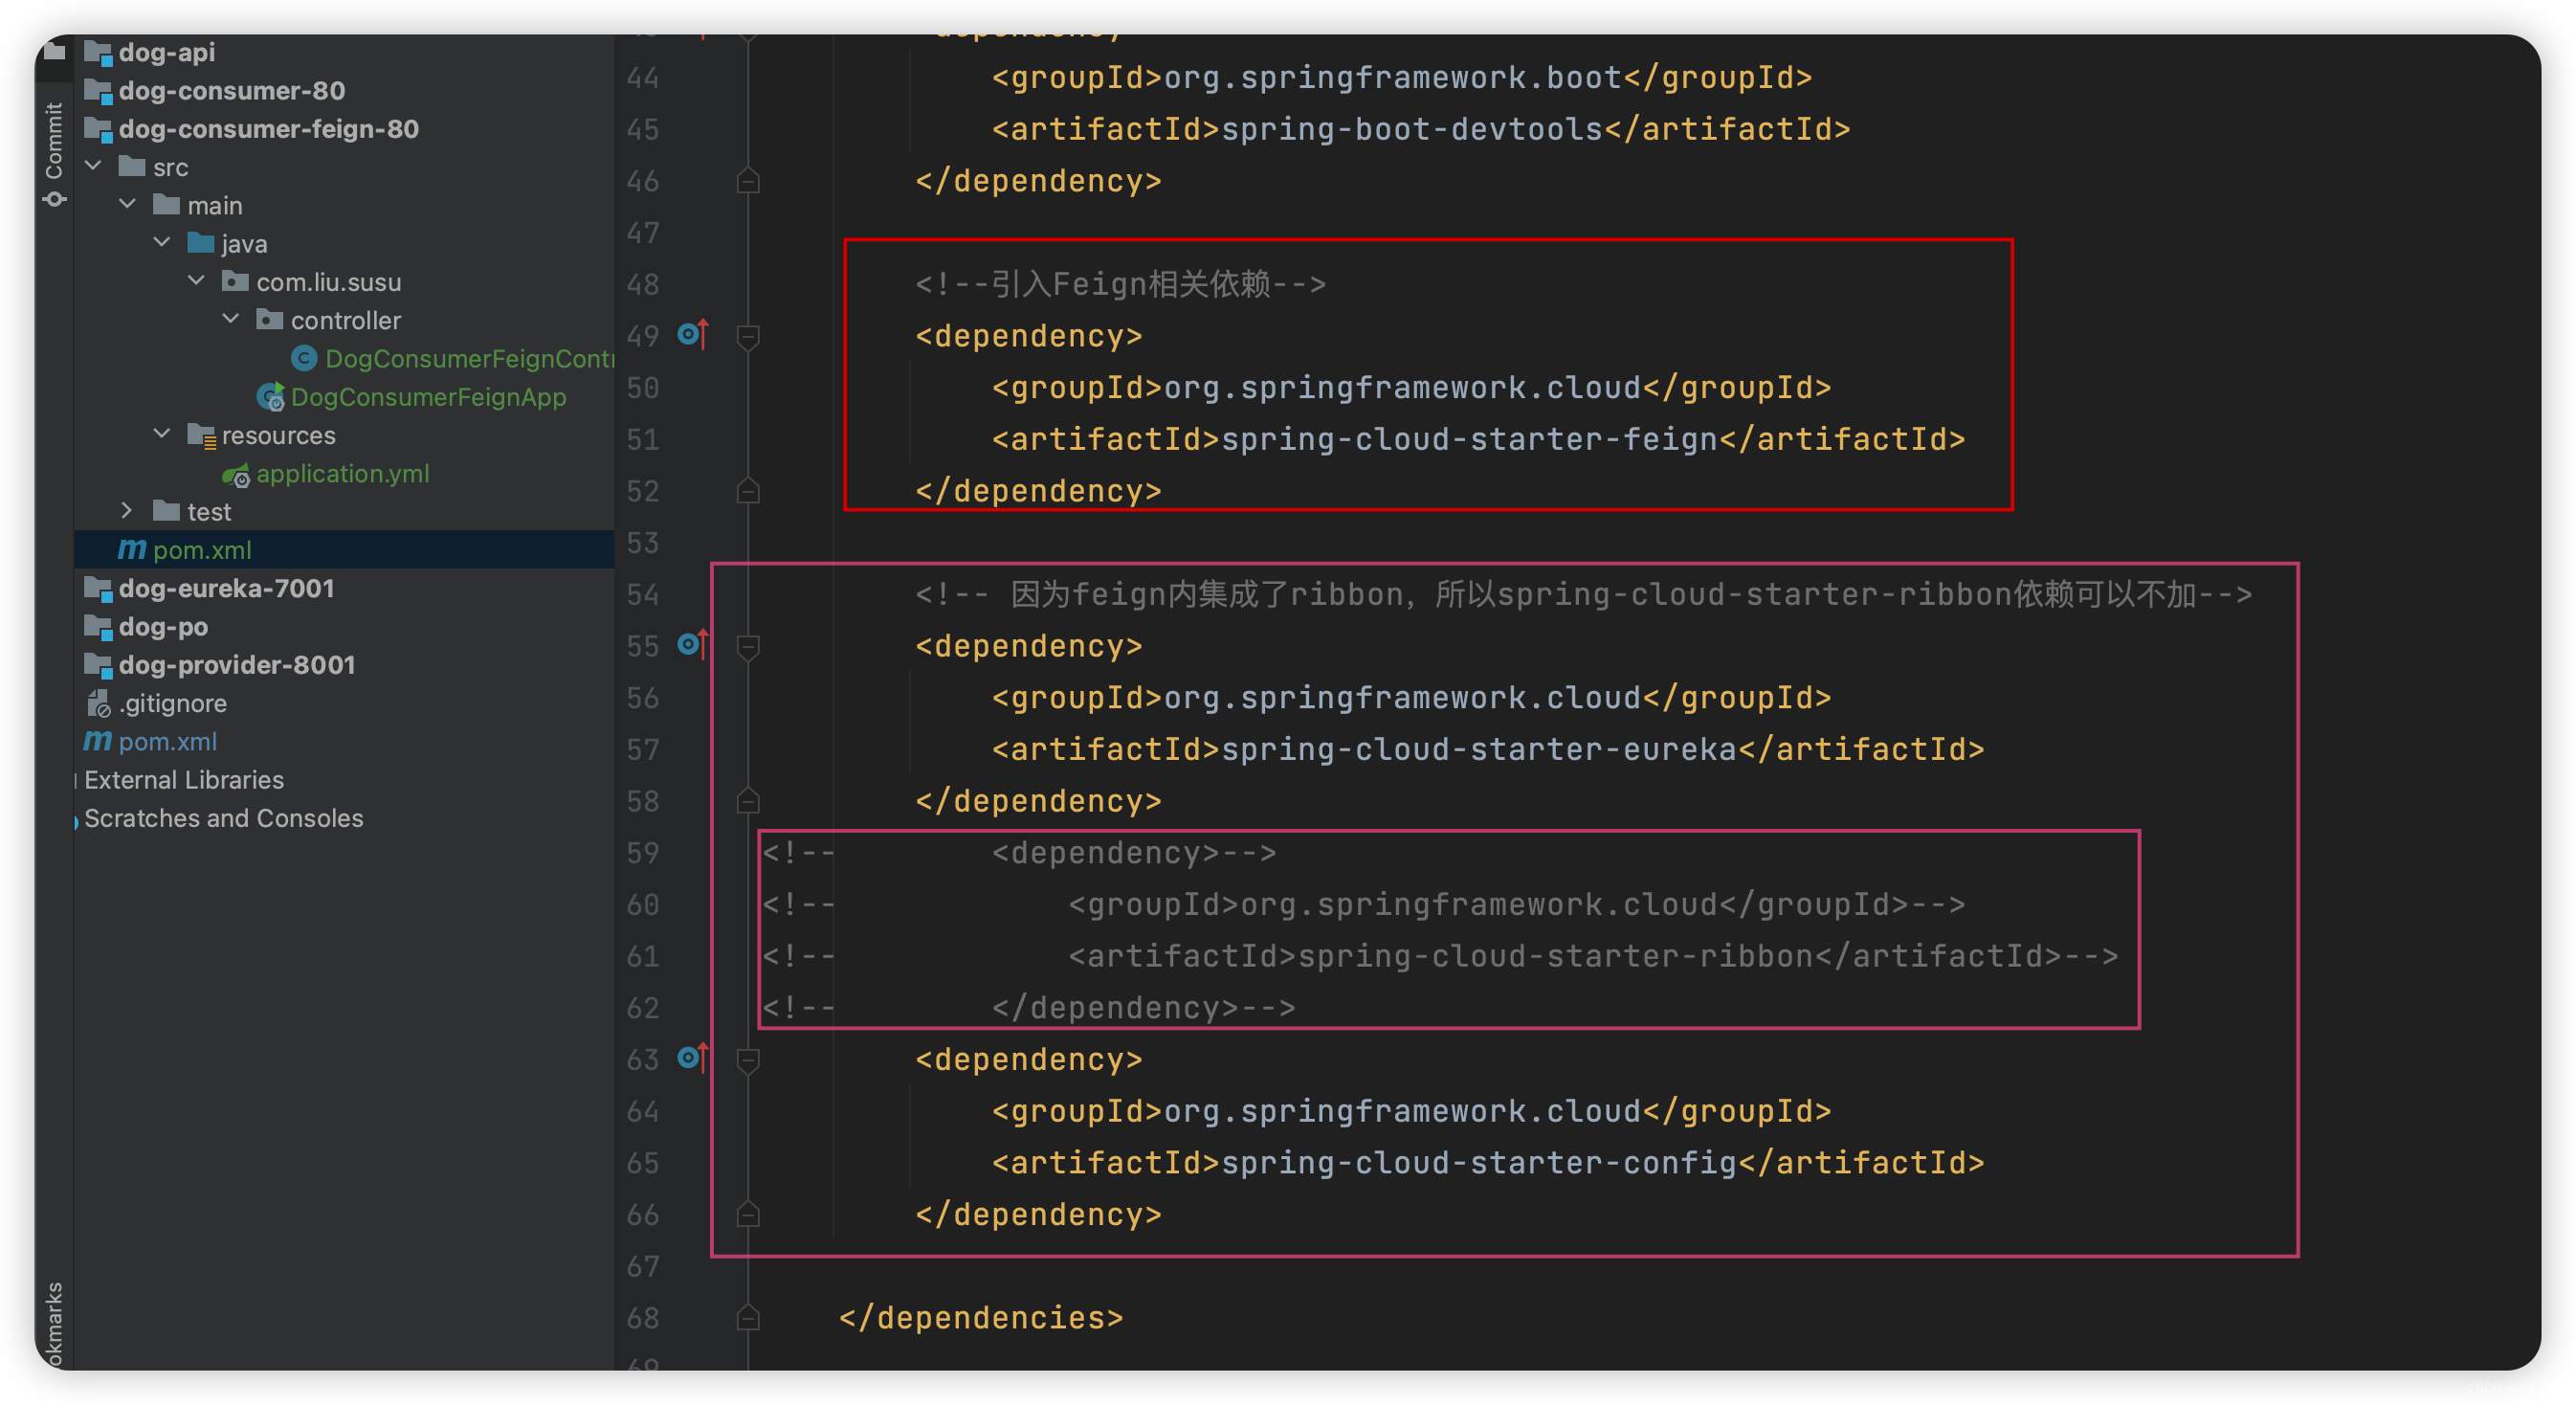Select the dog-consumer-80 module
Viewport: 2576px width, 1405px height.
(x=231, y=90)
